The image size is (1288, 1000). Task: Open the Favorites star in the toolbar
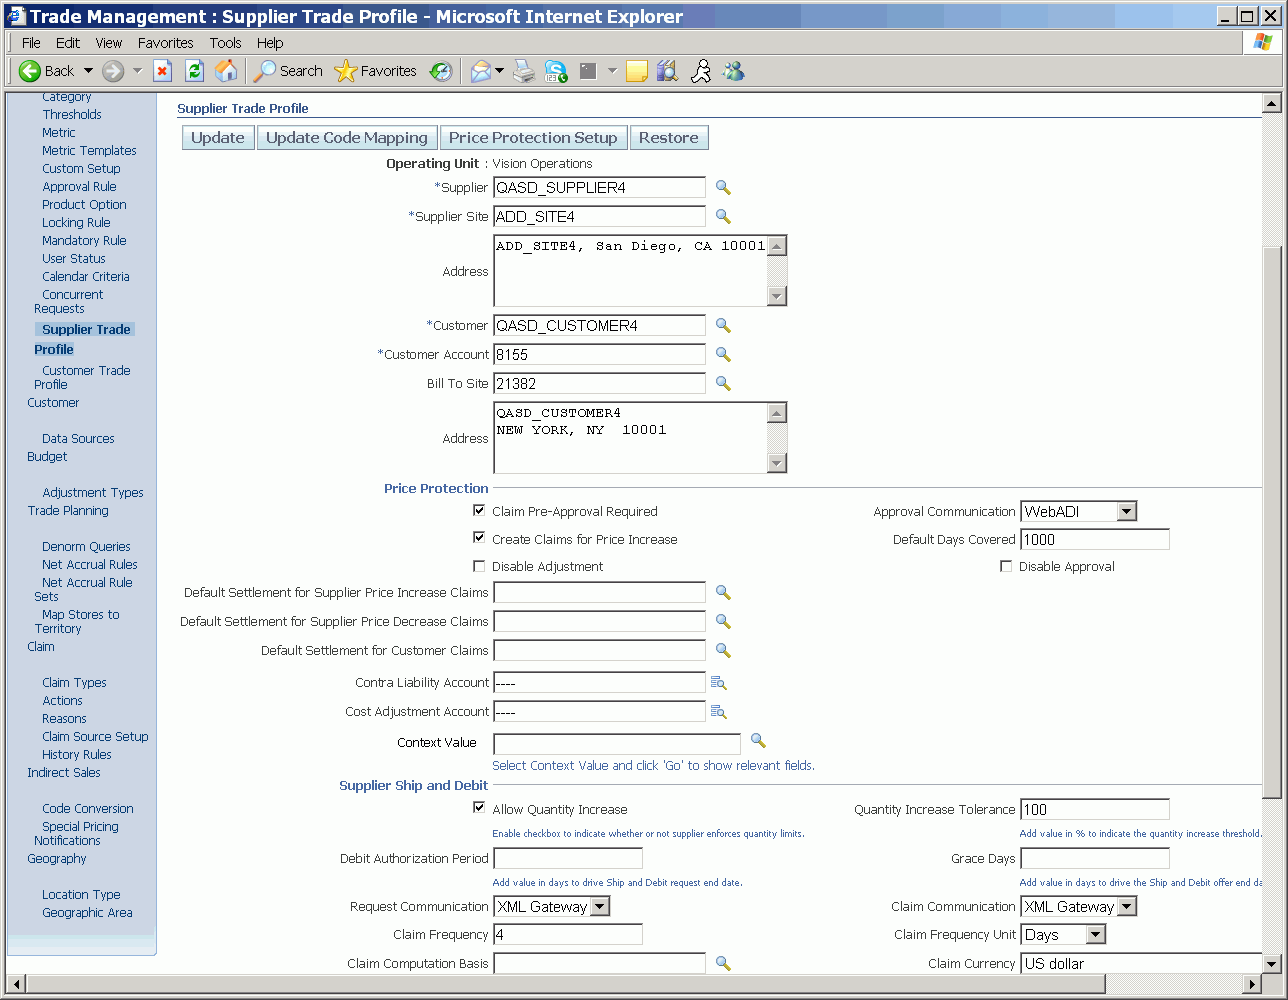click(x=375, y=71)
